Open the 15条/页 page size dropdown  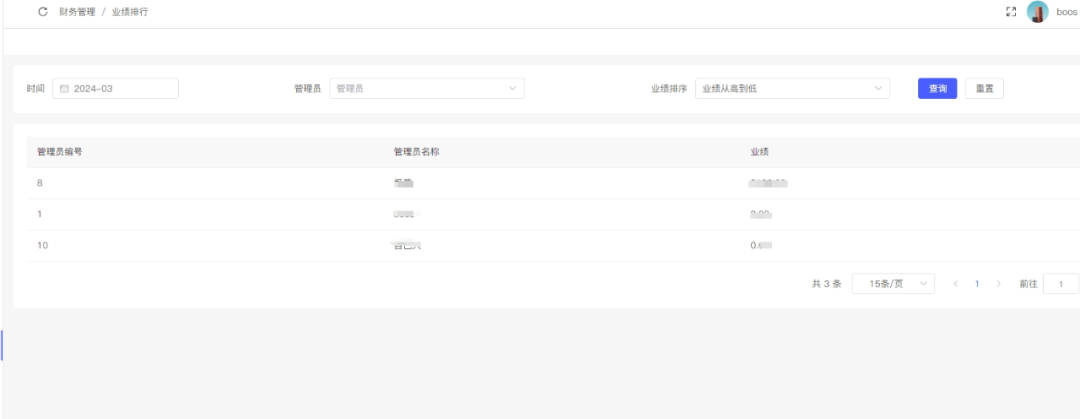(x=893, y=284)
